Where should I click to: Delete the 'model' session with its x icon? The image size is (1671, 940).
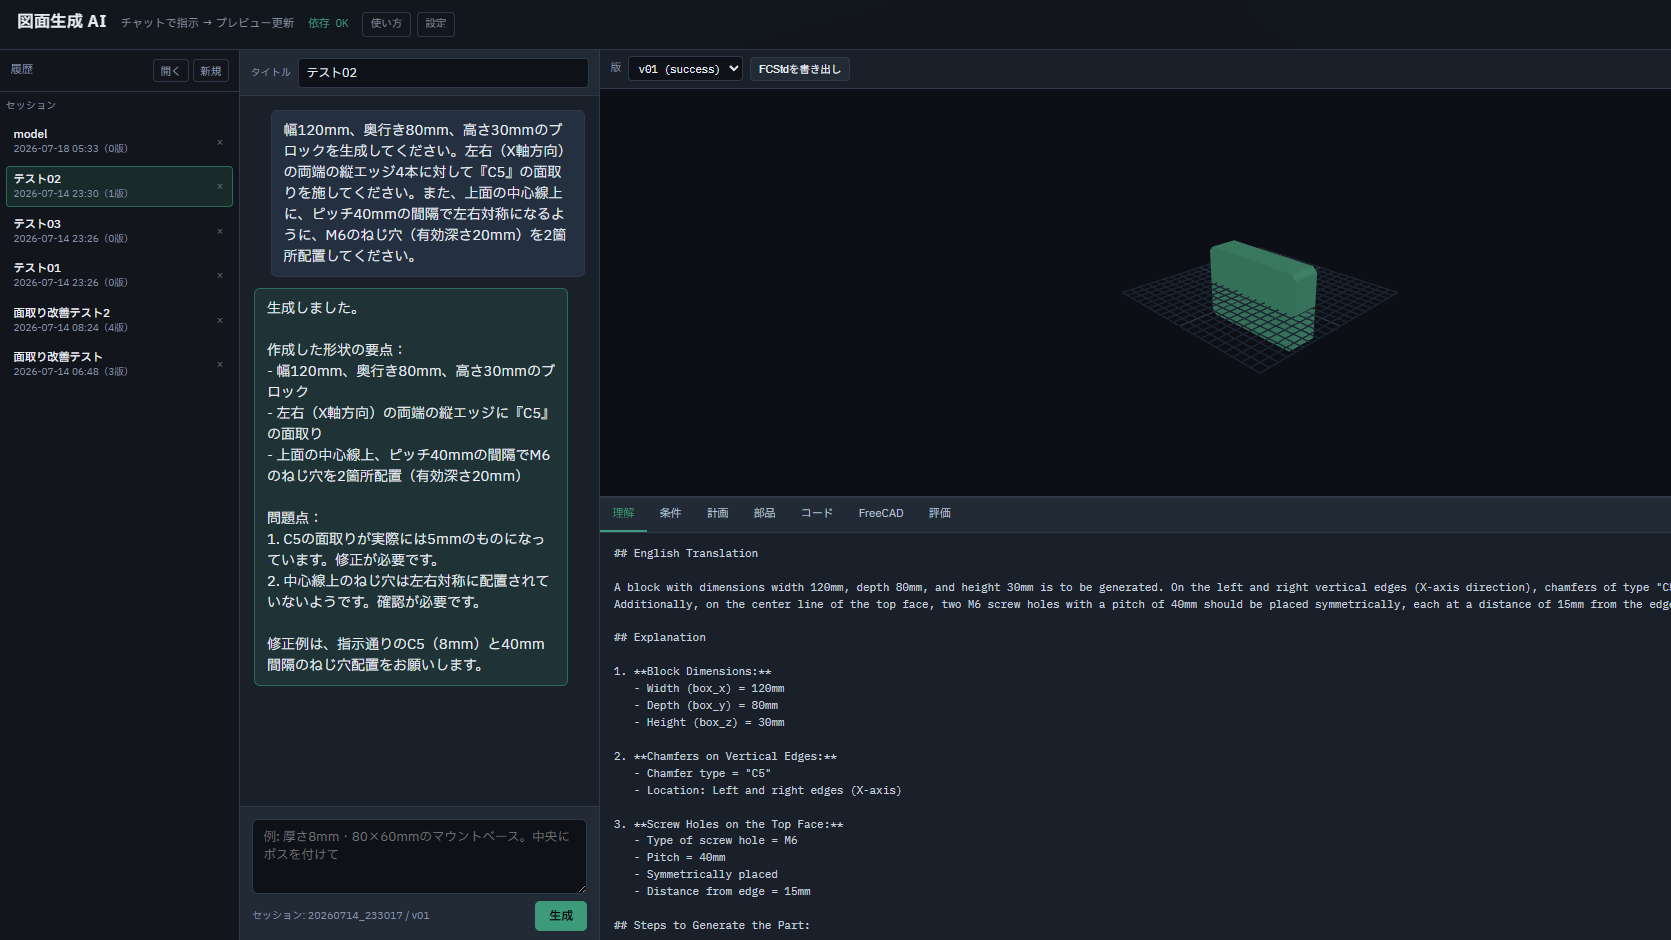pos(220,142)
